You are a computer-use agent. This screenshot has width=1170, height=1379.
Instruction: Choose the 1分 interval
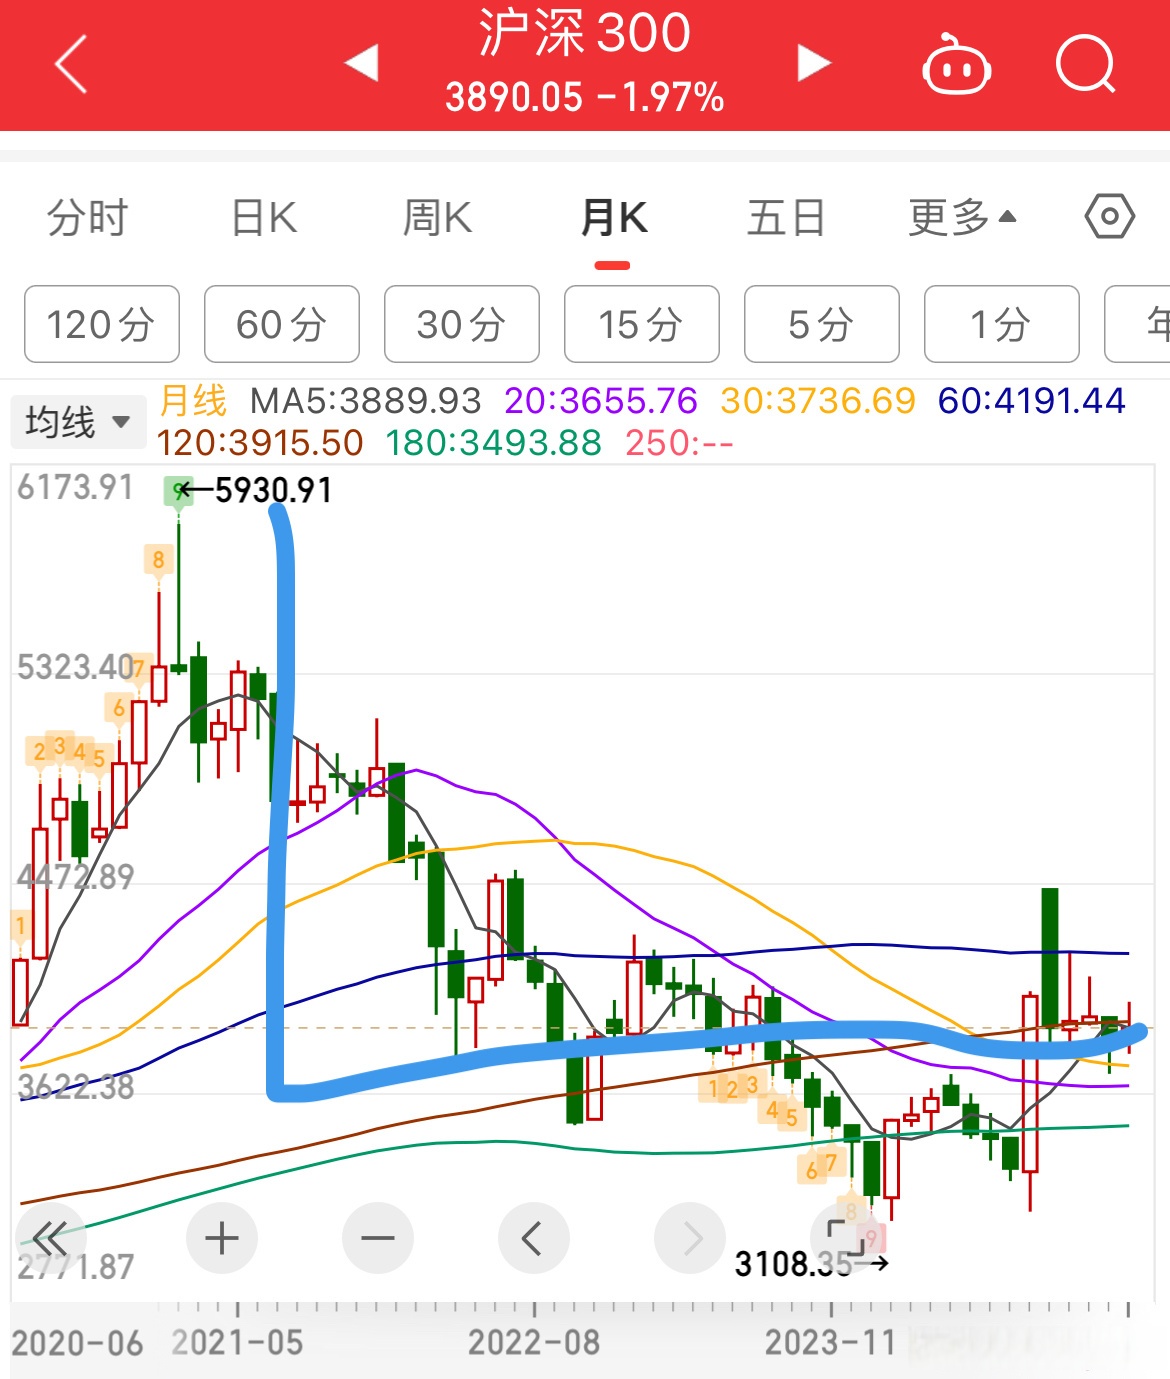click(x=1002, y=324)
